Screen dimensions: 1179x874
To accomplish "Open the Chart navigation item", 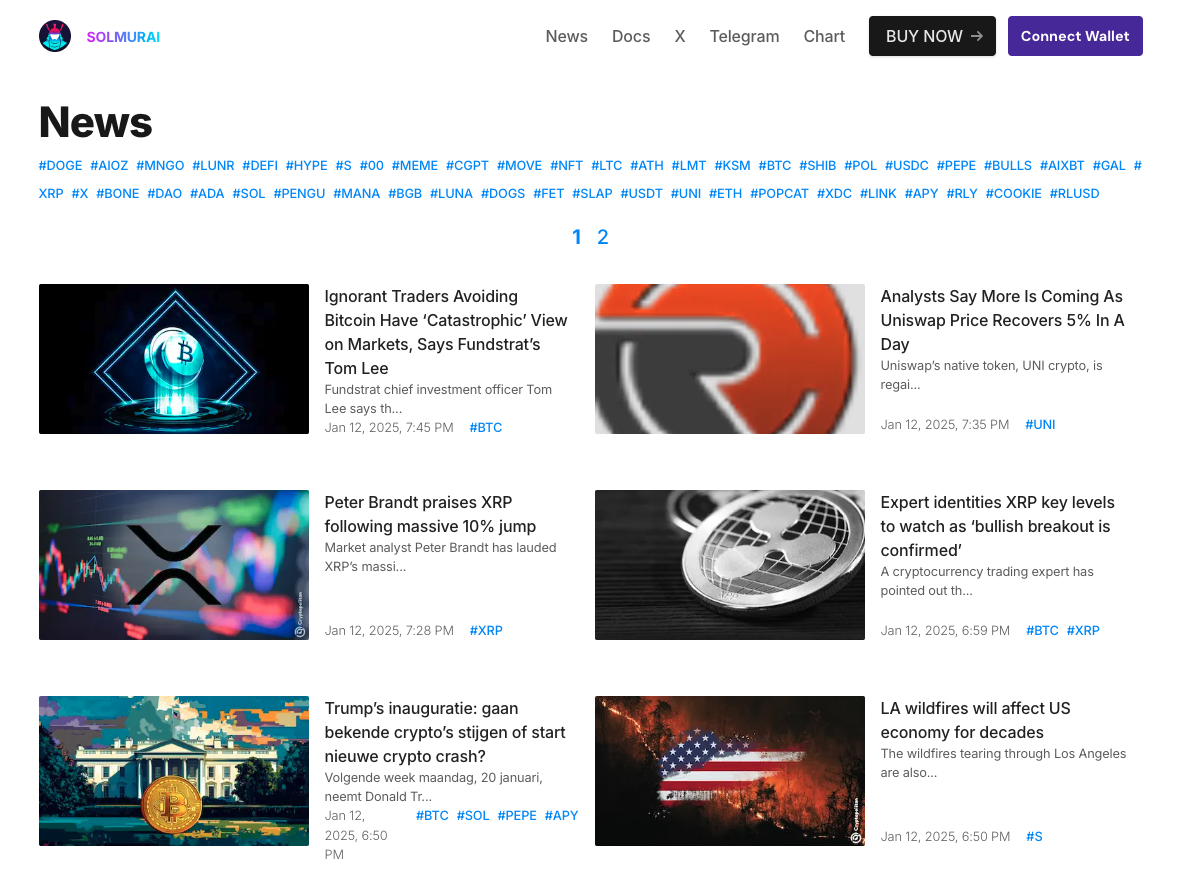I will 824,36.
